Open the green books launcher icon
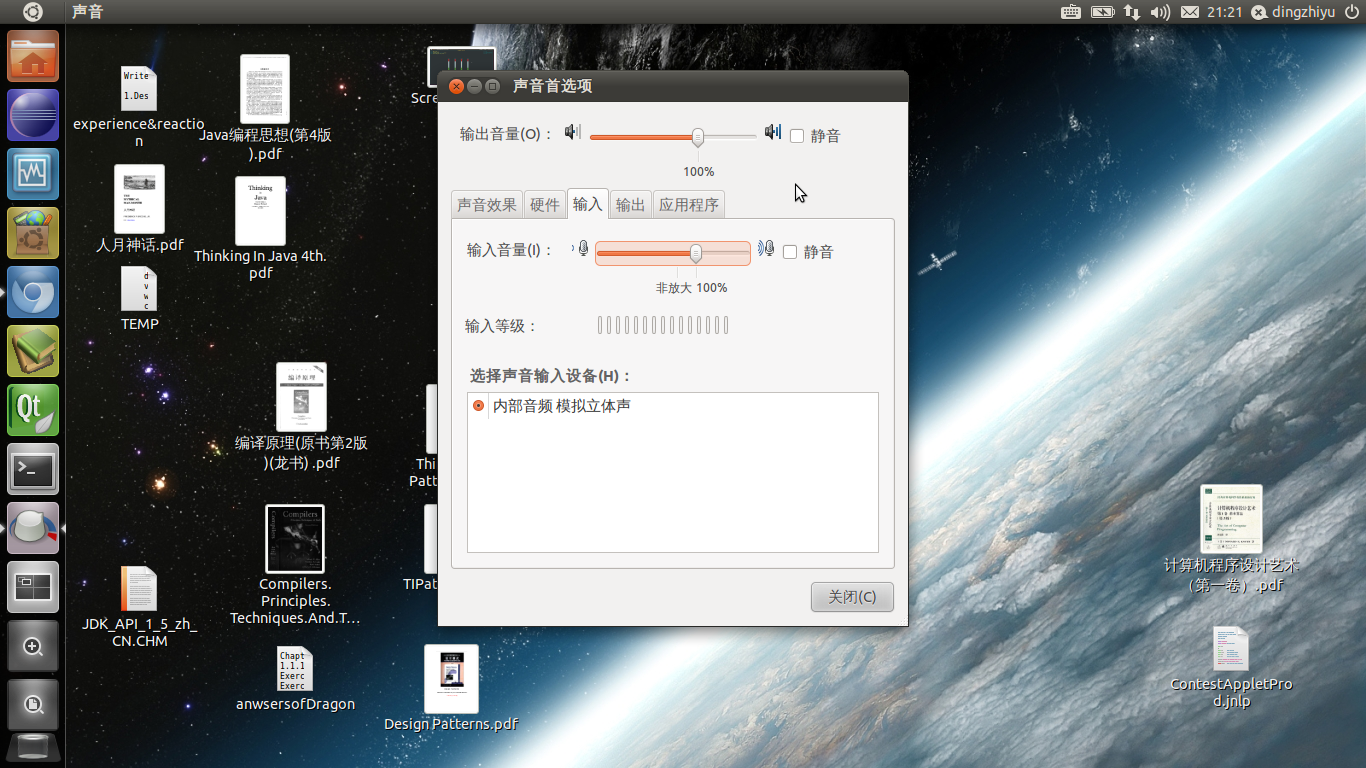The image size is (1366, 768). (34, 351)
